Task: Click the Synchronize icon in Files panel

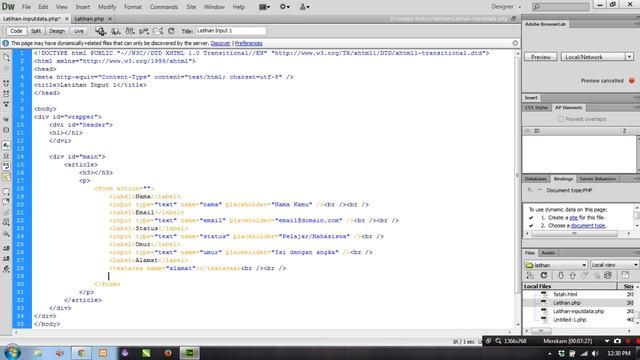Action: point(608,276)
